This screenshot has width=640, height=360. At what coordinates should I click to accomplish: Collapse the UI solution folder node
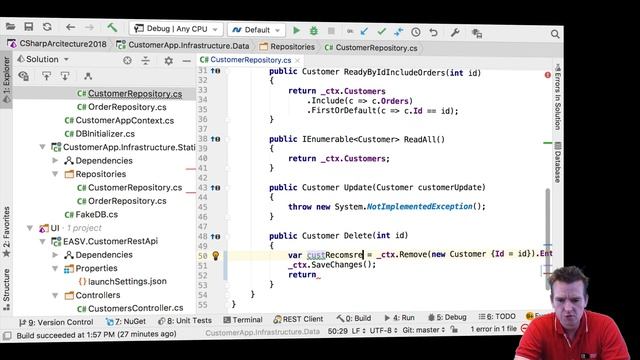[x=30, y=228]
